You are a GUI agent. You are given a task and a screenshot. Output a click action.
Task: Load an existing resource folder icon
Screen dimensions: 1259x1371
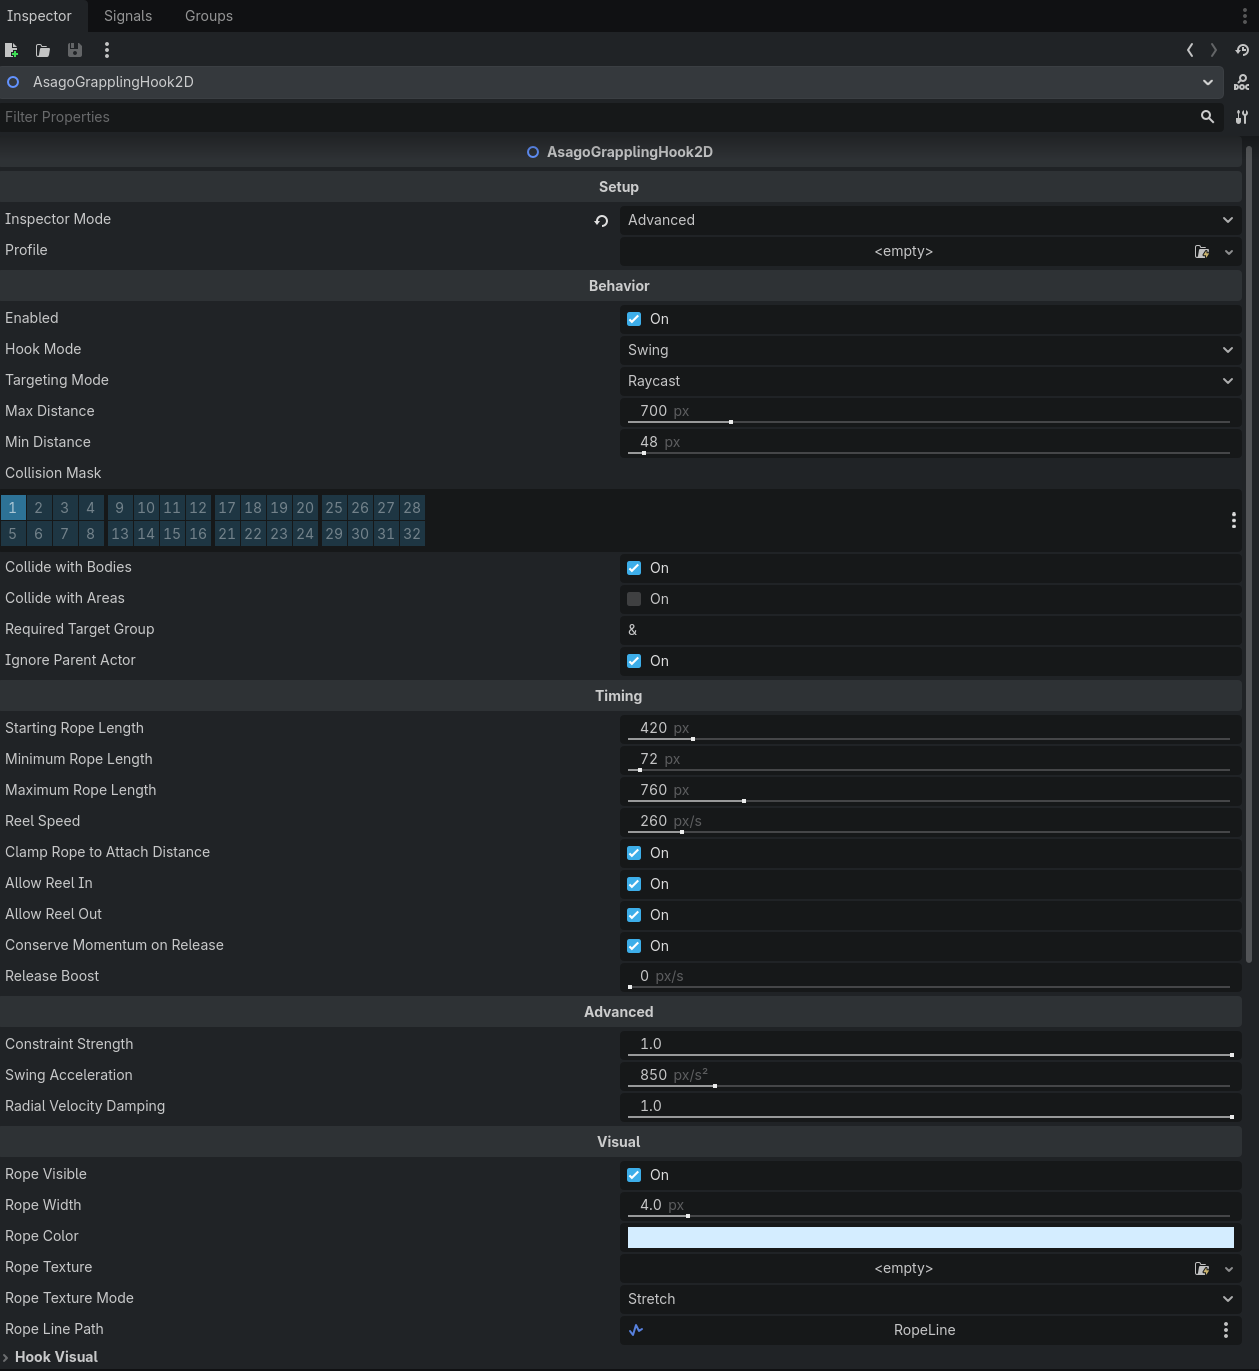point(43,50)
